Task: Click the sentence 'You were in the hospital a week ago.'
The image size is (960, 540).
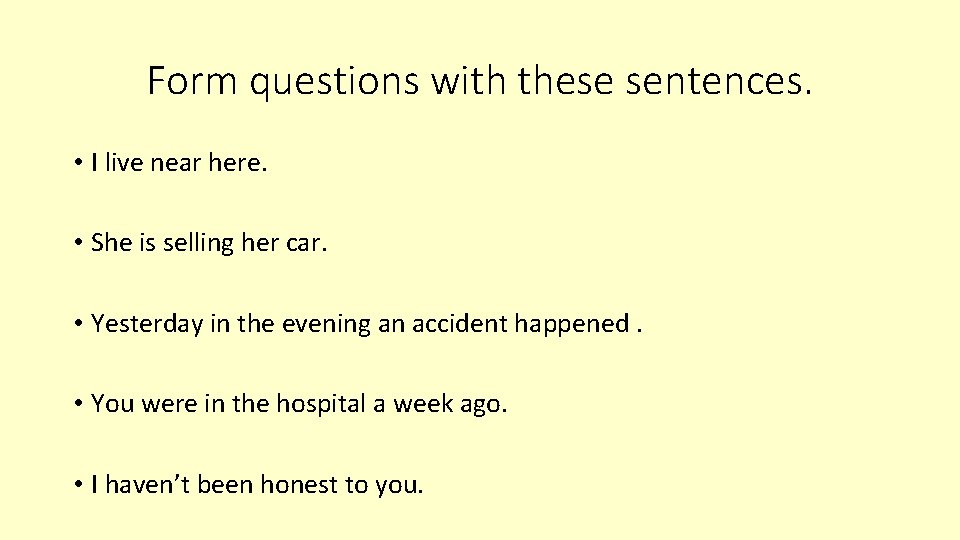Action: [x=299, y=404]
